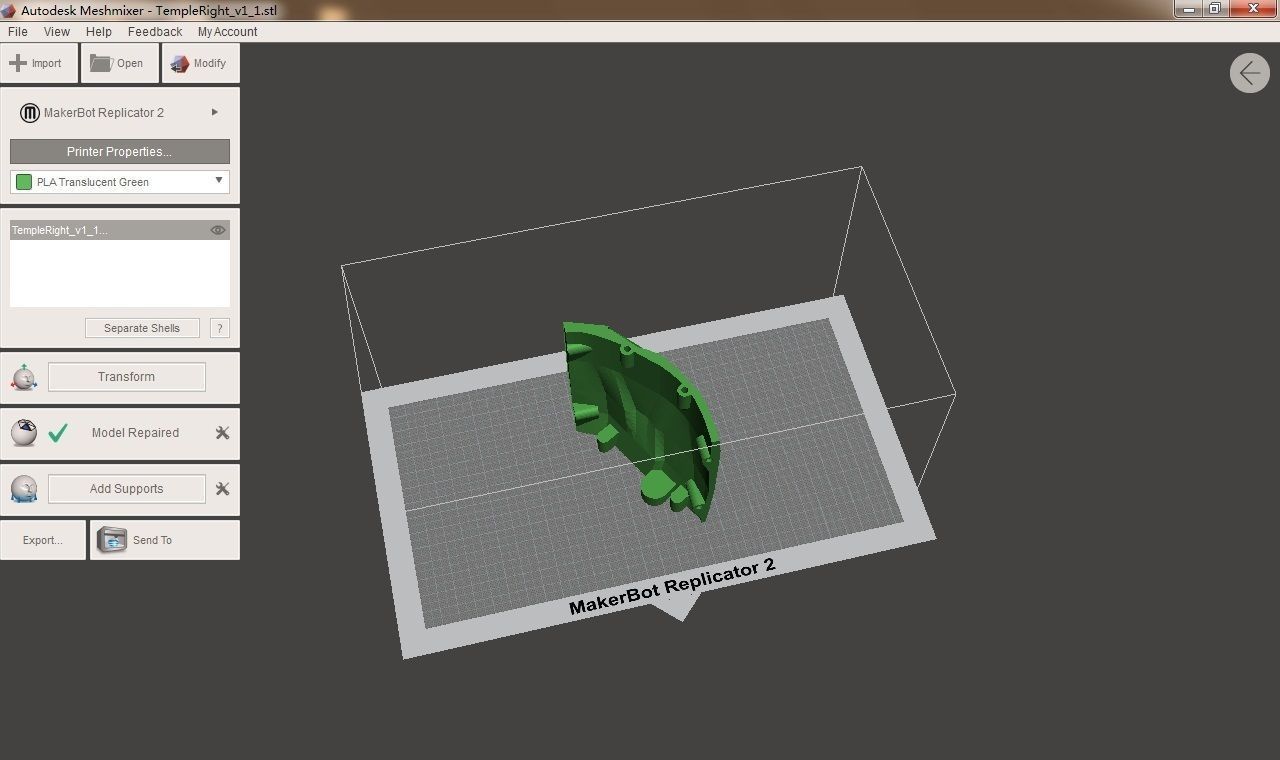Open the Help menu
Screen dimensions: 1280x760
coord(99,32)
